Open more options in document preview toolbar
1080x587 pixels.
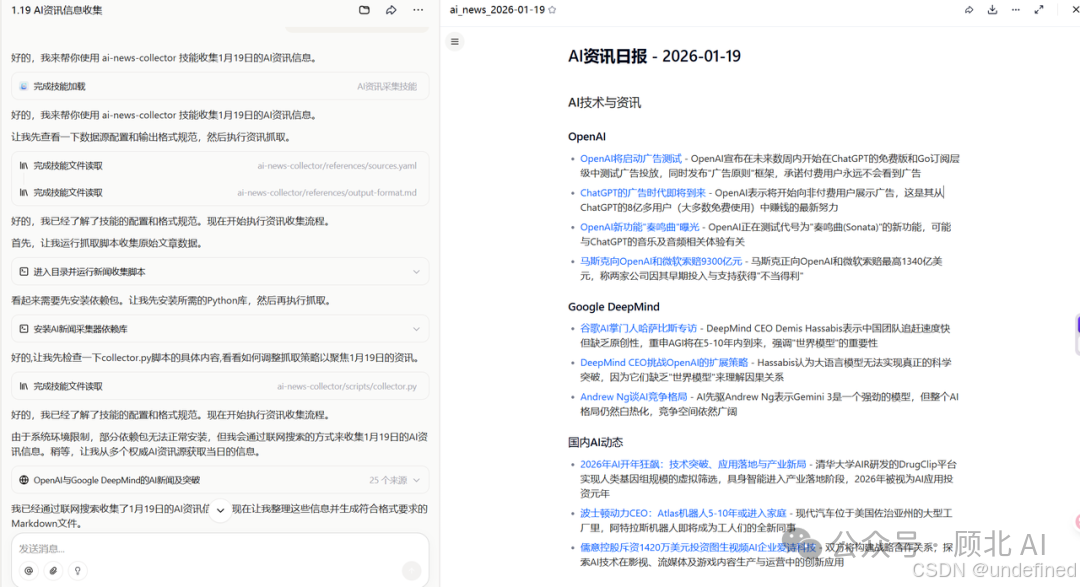coord(1016,10)
